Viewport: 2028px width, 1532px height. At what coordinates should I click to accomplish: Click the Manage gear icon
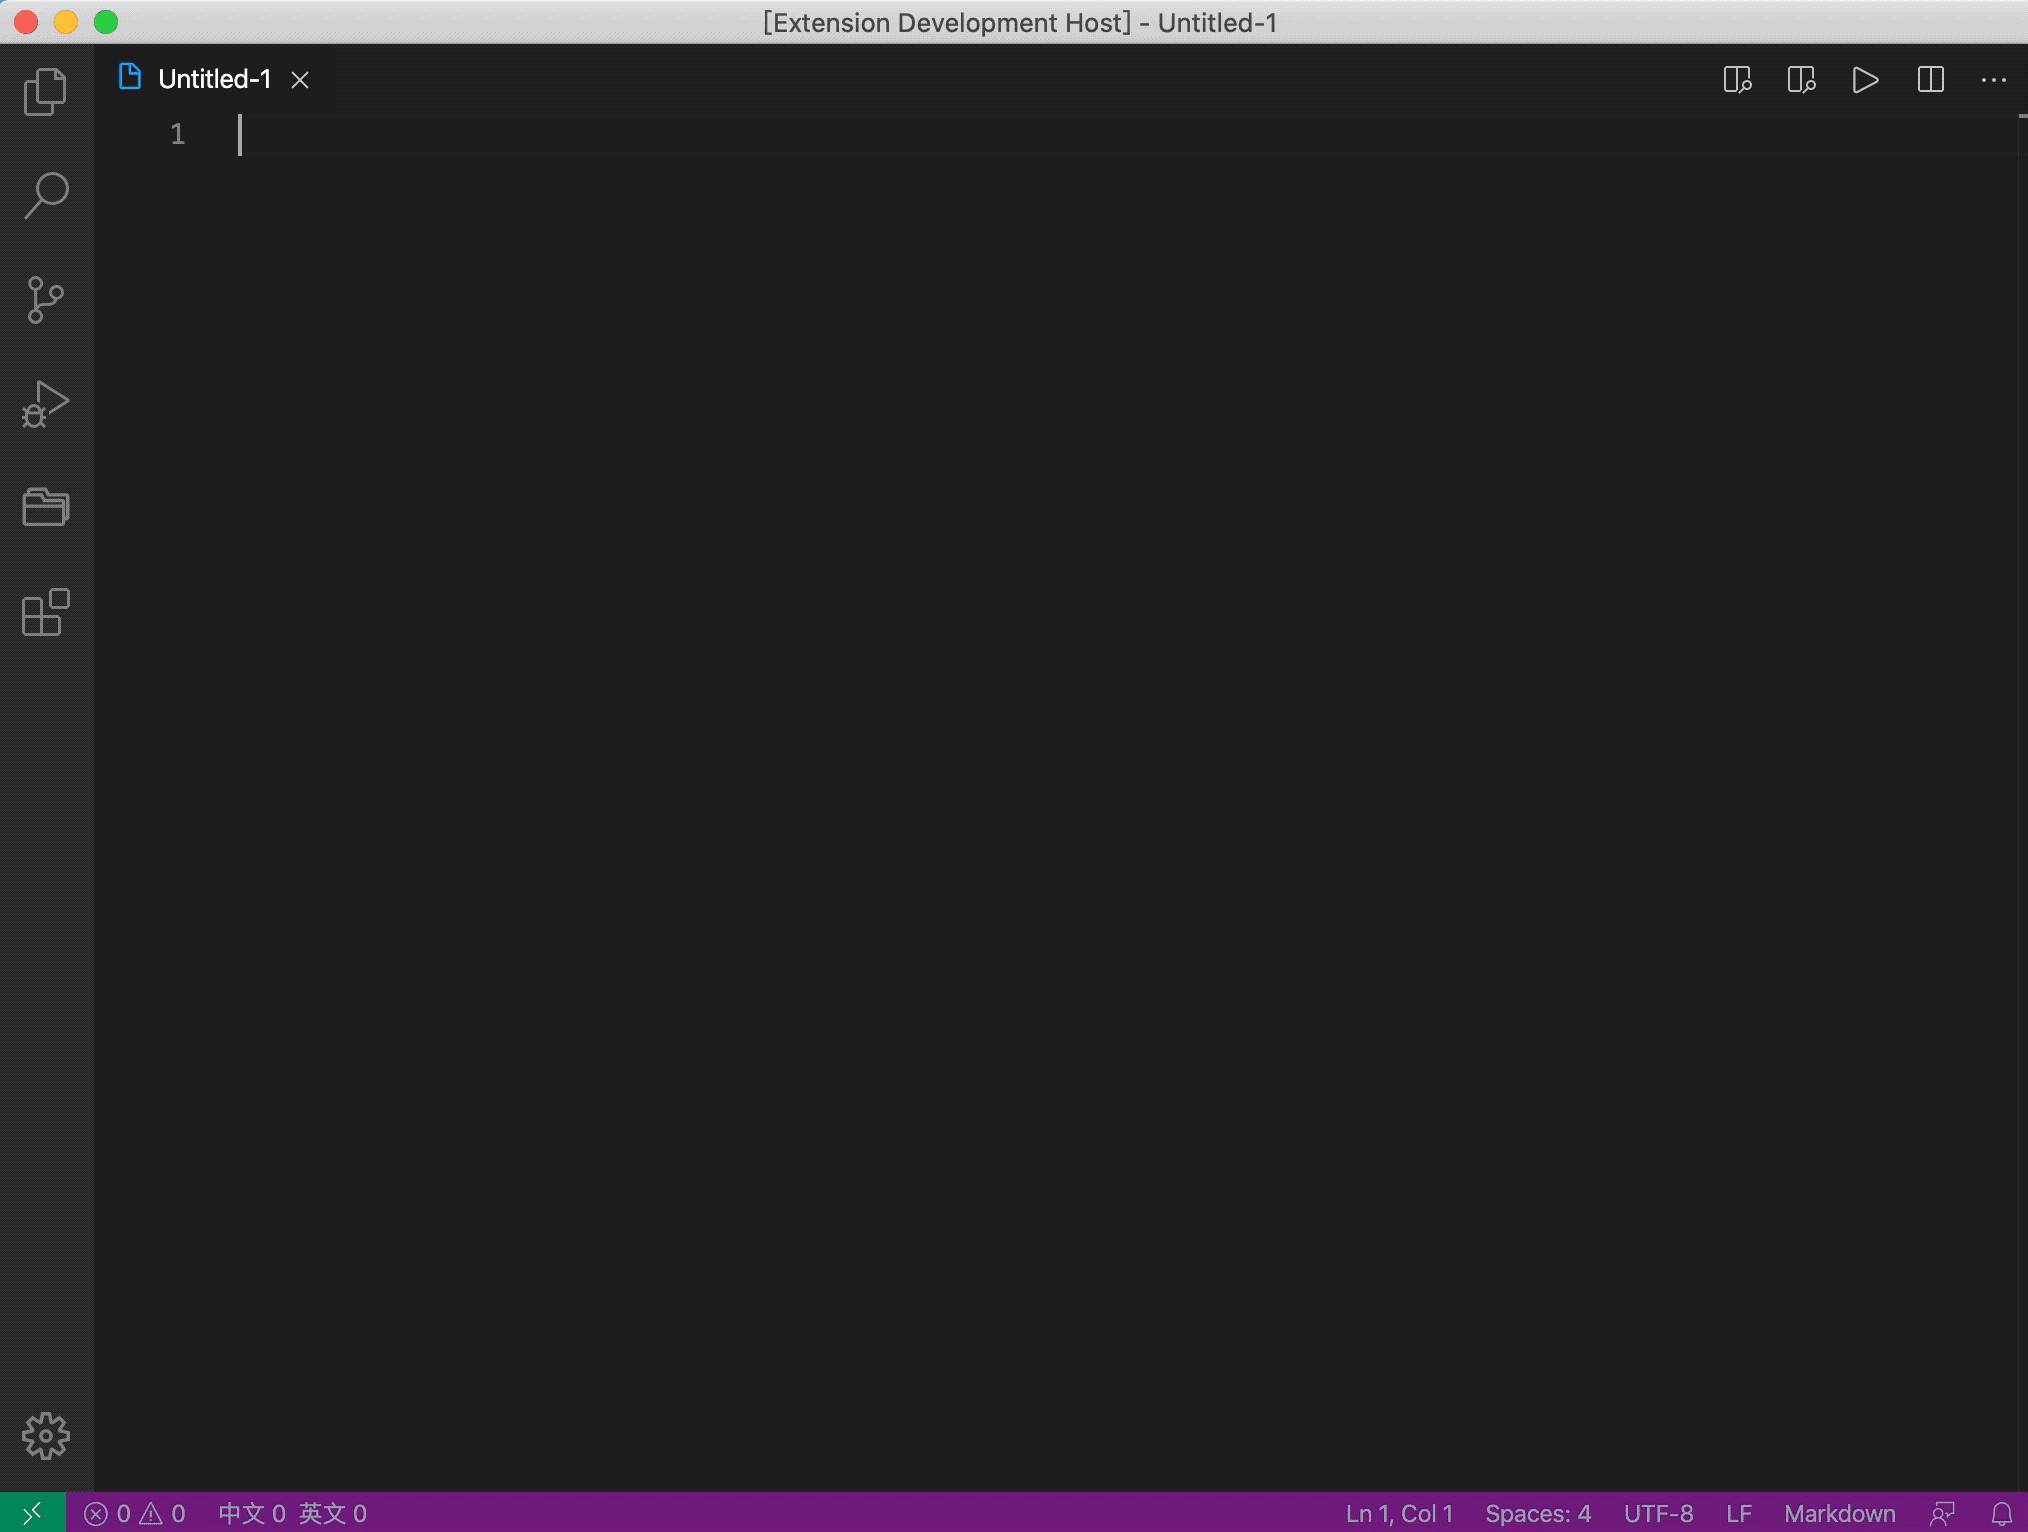tap(45, 1436)
